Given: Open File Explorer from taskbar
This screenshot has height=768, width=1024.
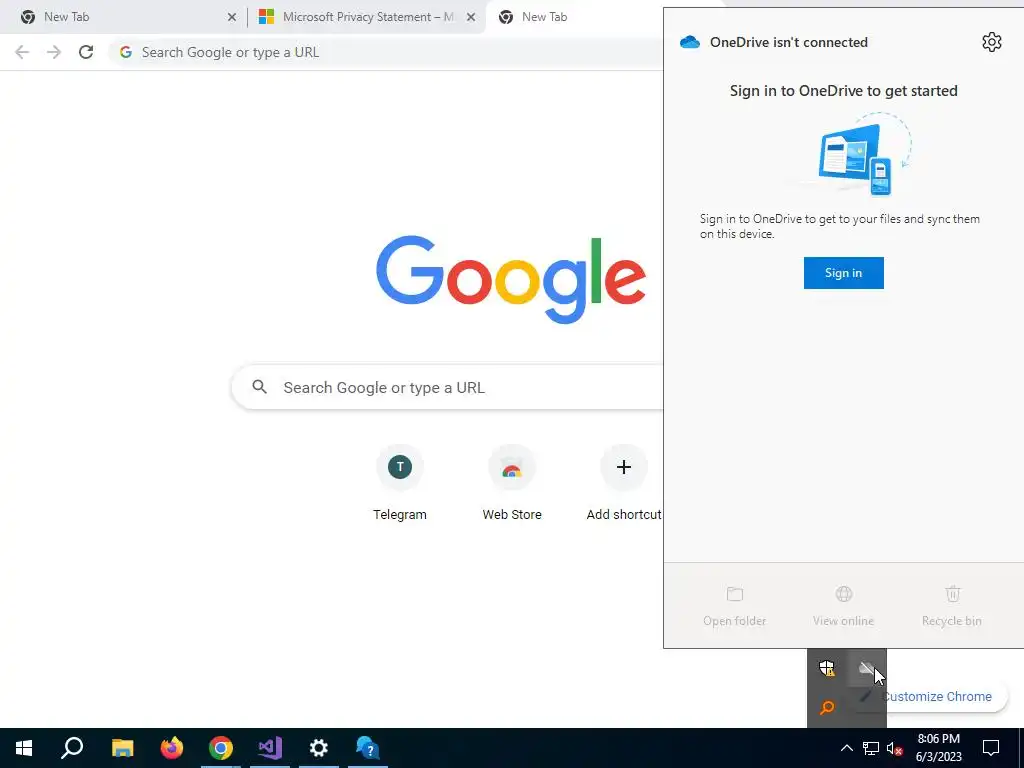Looking at the screenshot, I should pyautogui.click(x=122, y=748).
